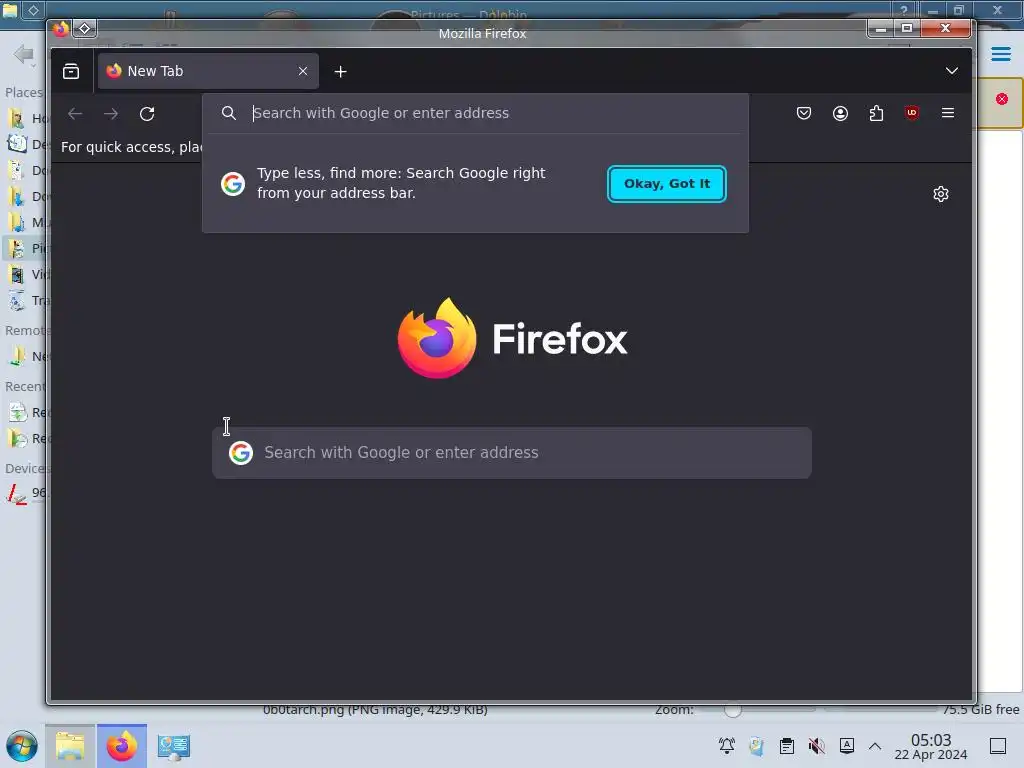Image resolution: width=1024 pixels, height=768 pixels.
Task: Open the new tab personalize gear icon
Action: coord(940,194)
